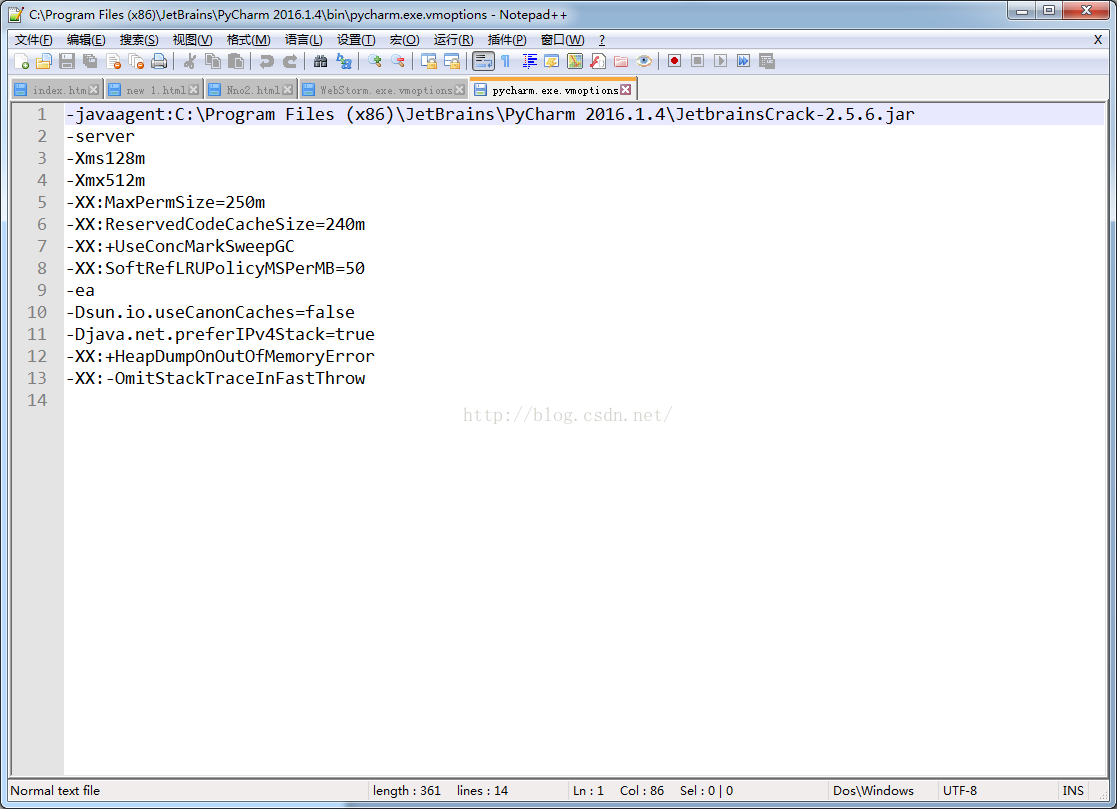Toggle Show All Characters pilcrow icon
Image resolution: width=1117 pixels, height=809 pixels.
click(x=506, y=62)
